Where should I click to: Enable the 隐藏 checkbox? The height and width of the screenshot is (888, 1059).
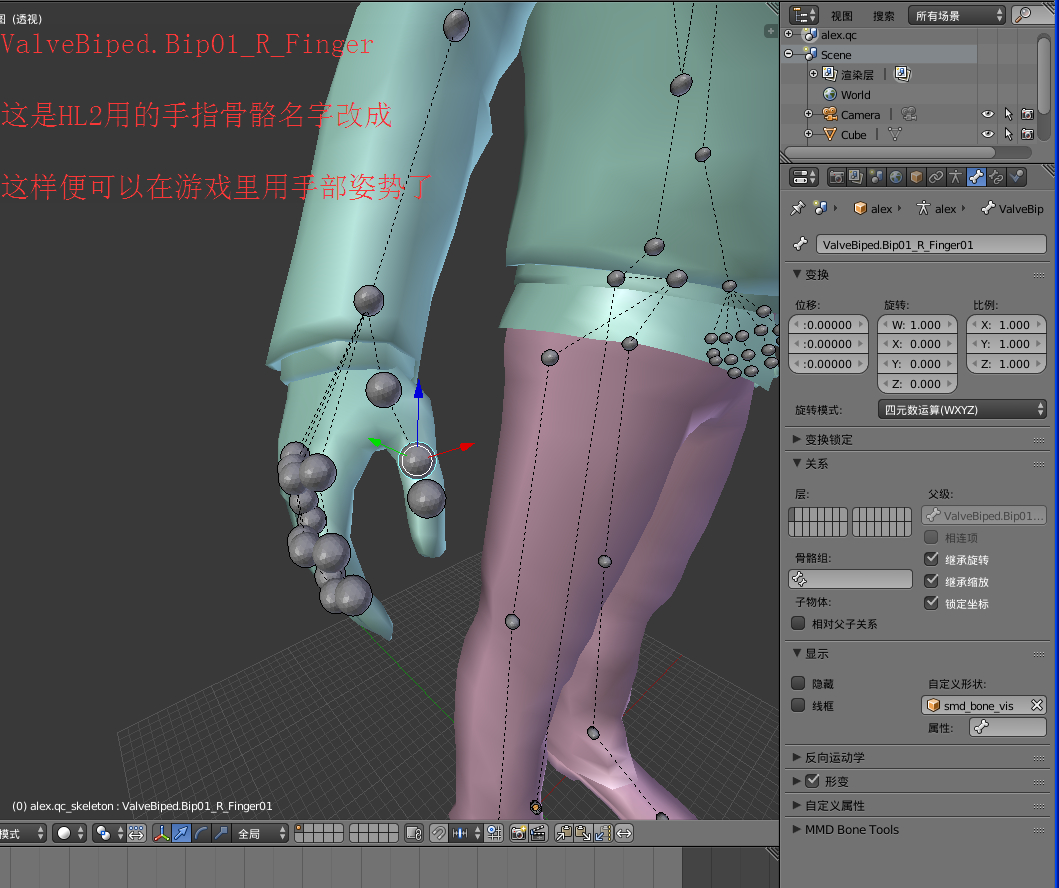pyautogui.click(x=798, y=683)
